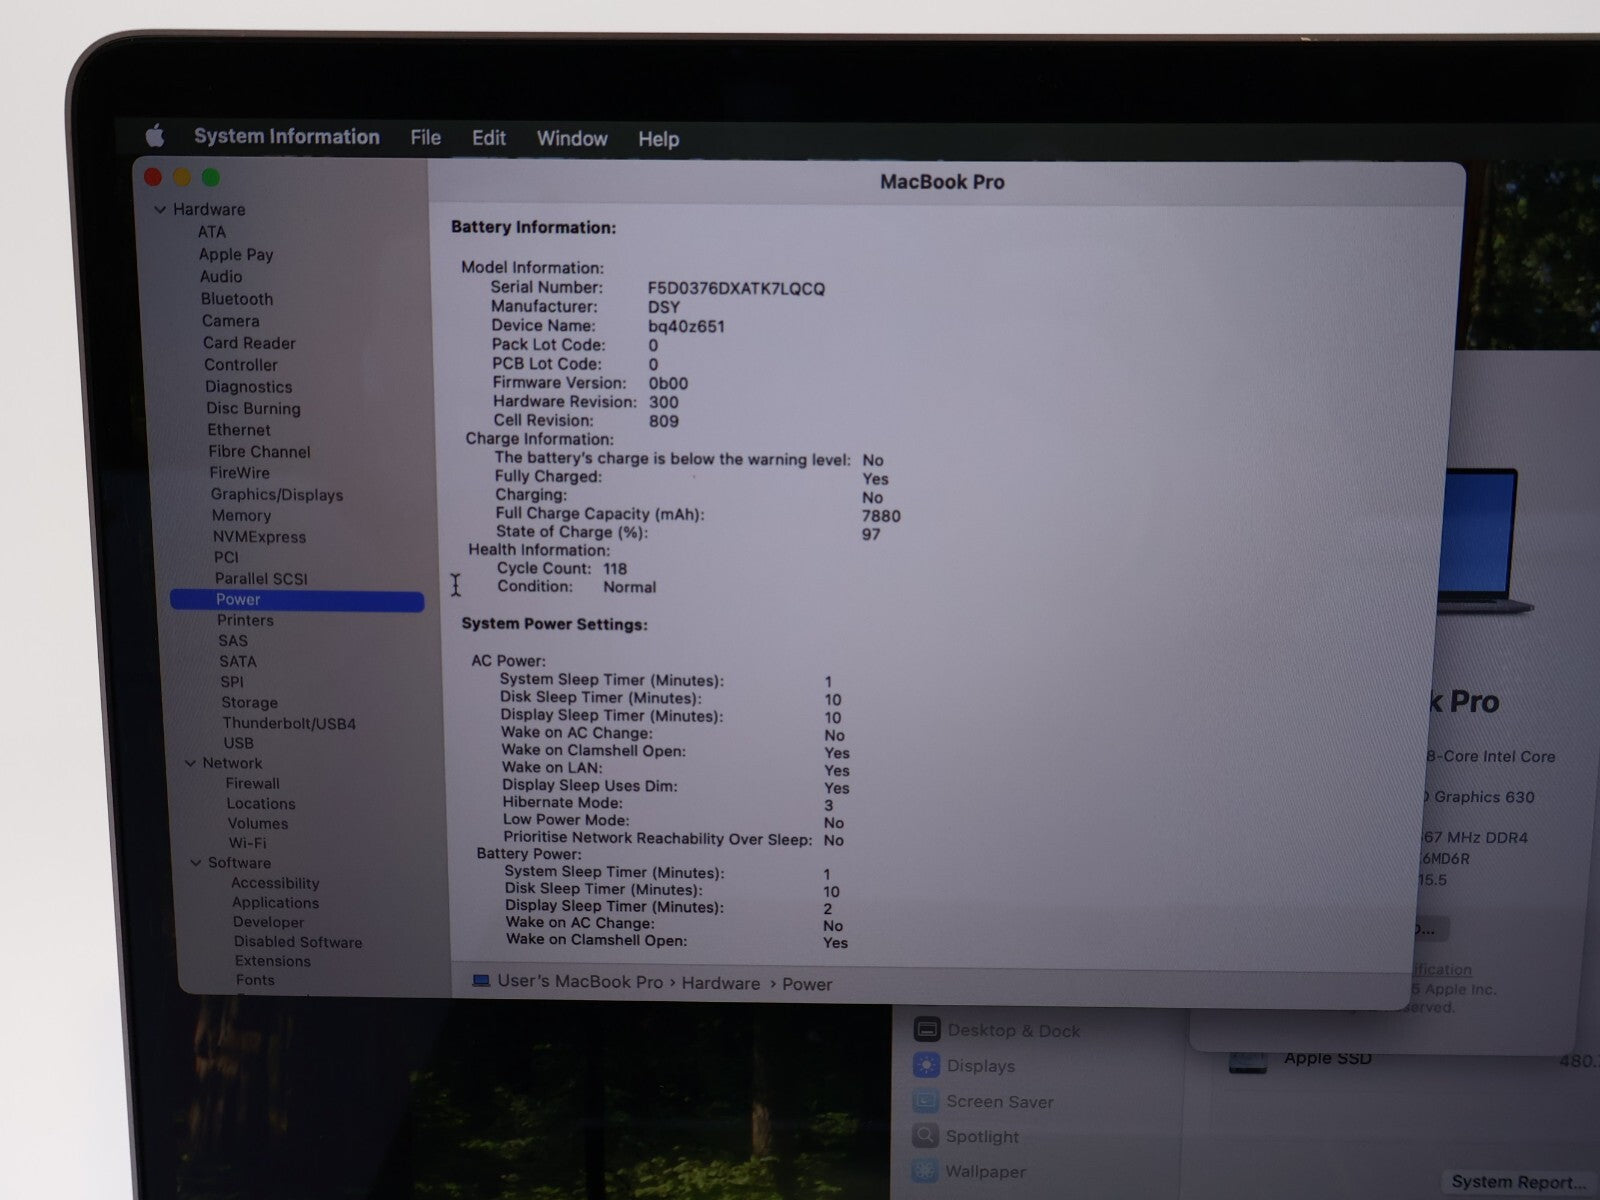Select Ethernet in the sidebar
Viewport: 1600px width, 1200px height.
tap(238, 430)
